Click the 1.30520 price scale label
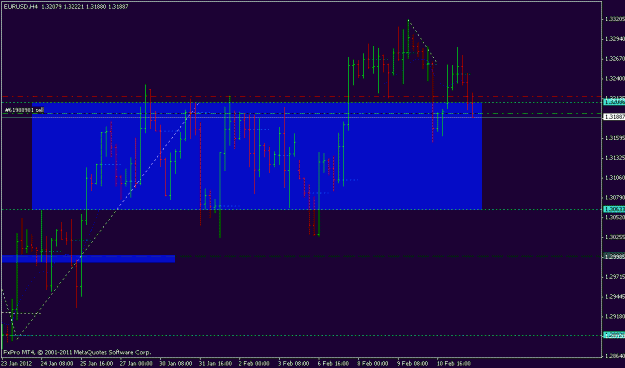This screenshot has height=368, width=625. click(x=615, y=217)
